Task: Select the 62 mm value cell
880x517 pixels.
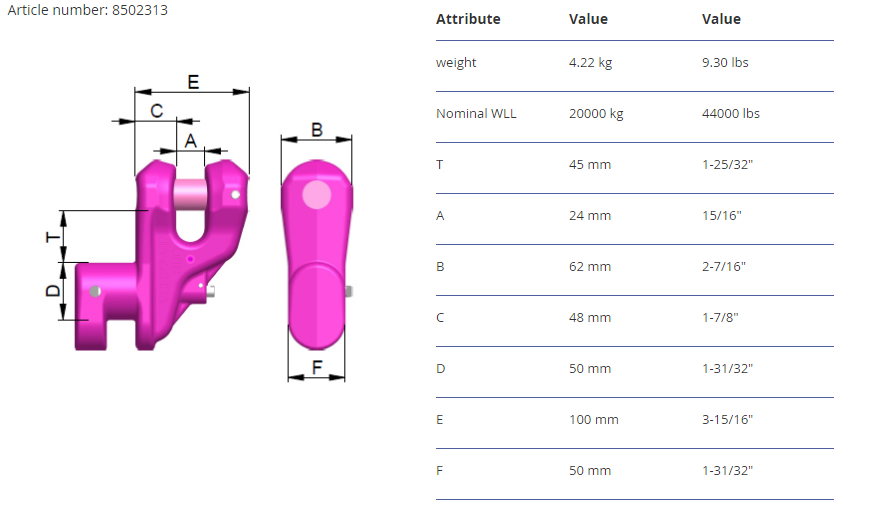Action: (x=589, y=267)
